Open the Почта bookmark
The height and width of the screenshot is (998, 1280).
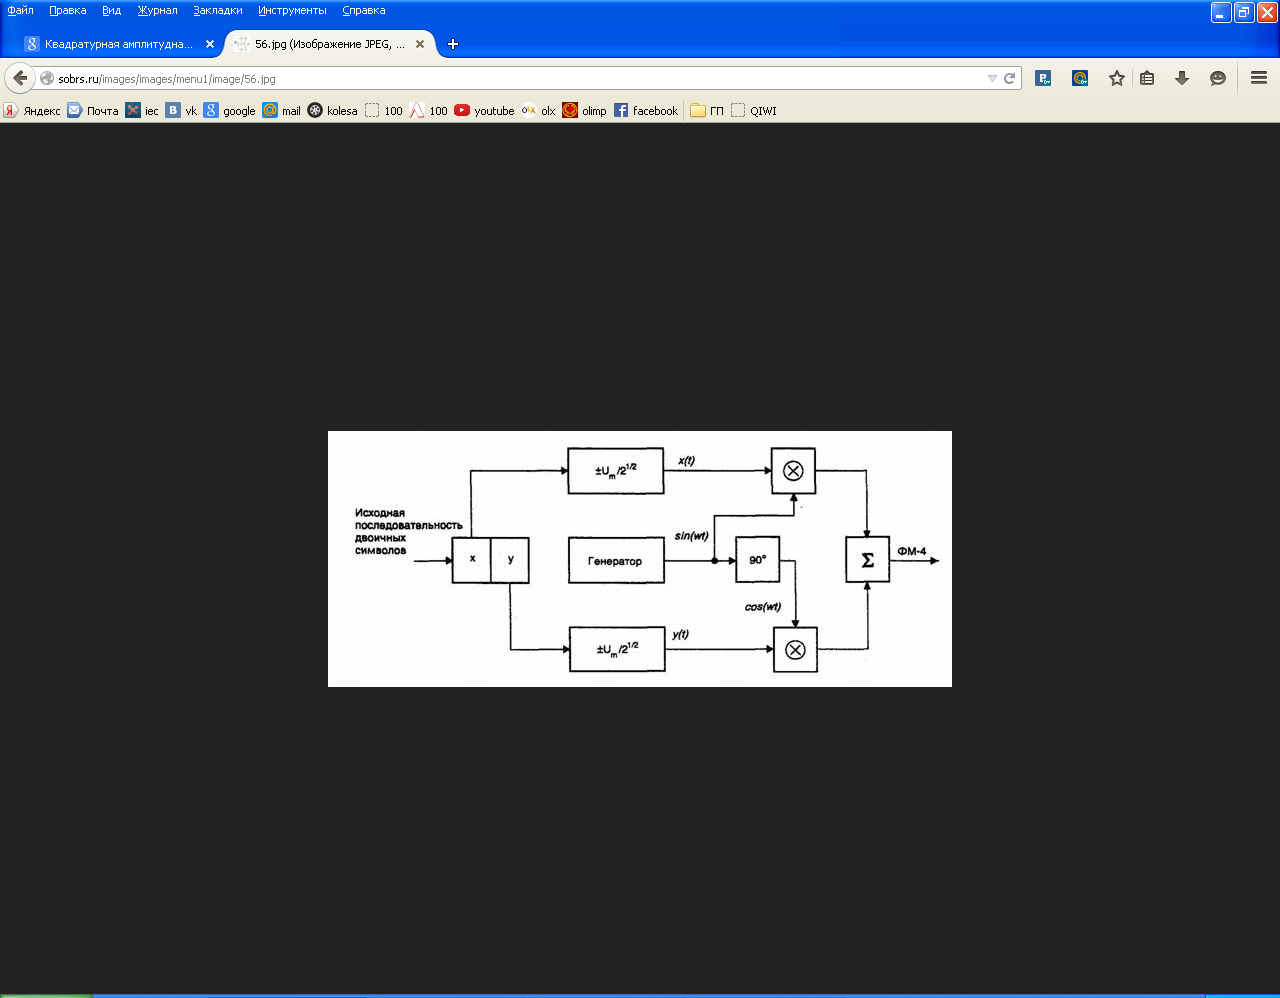93,111
